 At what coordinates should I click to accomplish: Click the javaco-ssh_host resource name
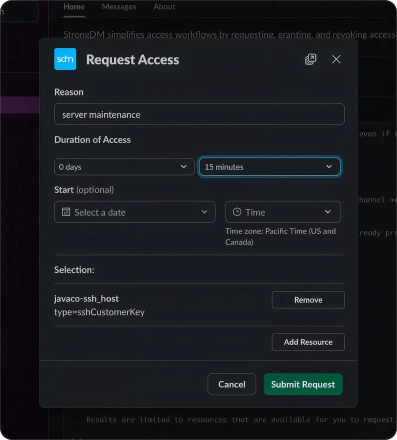(86, 299)
